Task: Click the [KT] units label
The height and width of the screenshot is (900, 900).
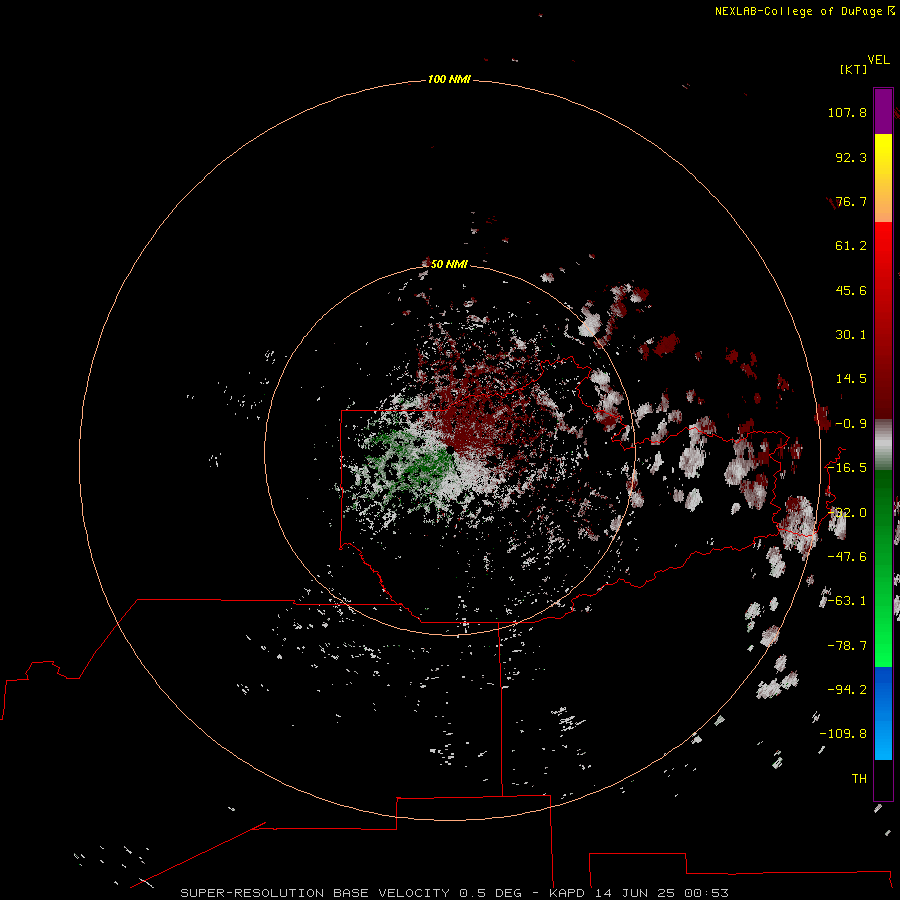Action: click(x=854, y=69)
